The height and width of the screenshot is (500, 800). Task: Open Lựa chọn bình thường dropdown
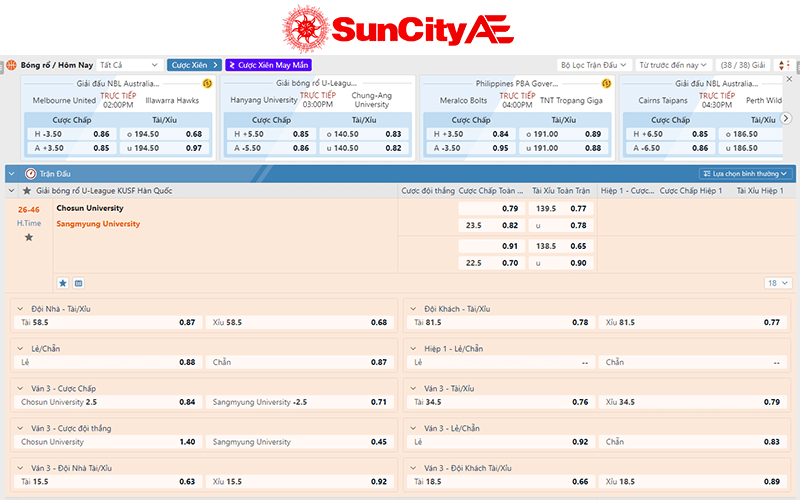[x=745, y=174]
